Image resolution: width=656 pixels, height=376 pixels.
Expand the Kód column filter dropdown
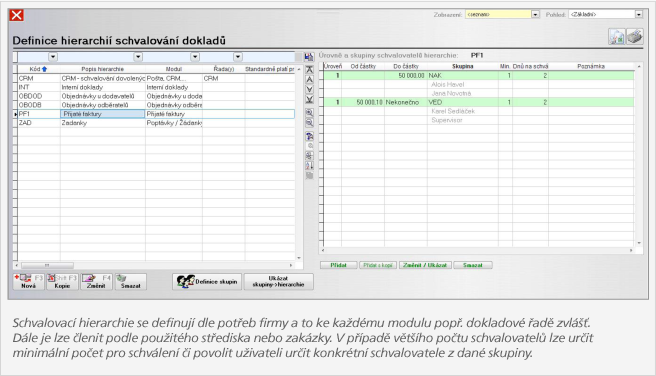click(x=53, y=57)
